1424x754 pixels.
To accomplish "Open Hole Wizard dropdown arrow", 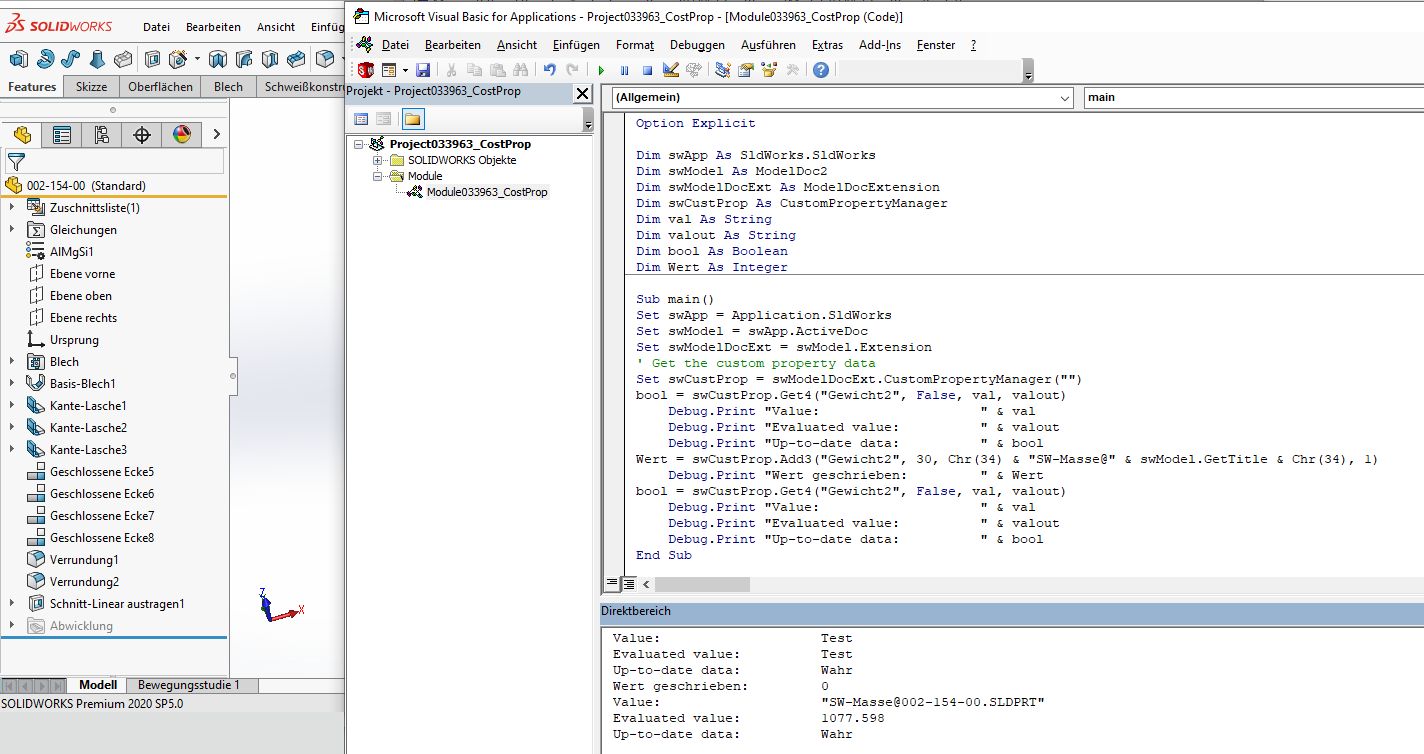I will click(x=197, y=58).
